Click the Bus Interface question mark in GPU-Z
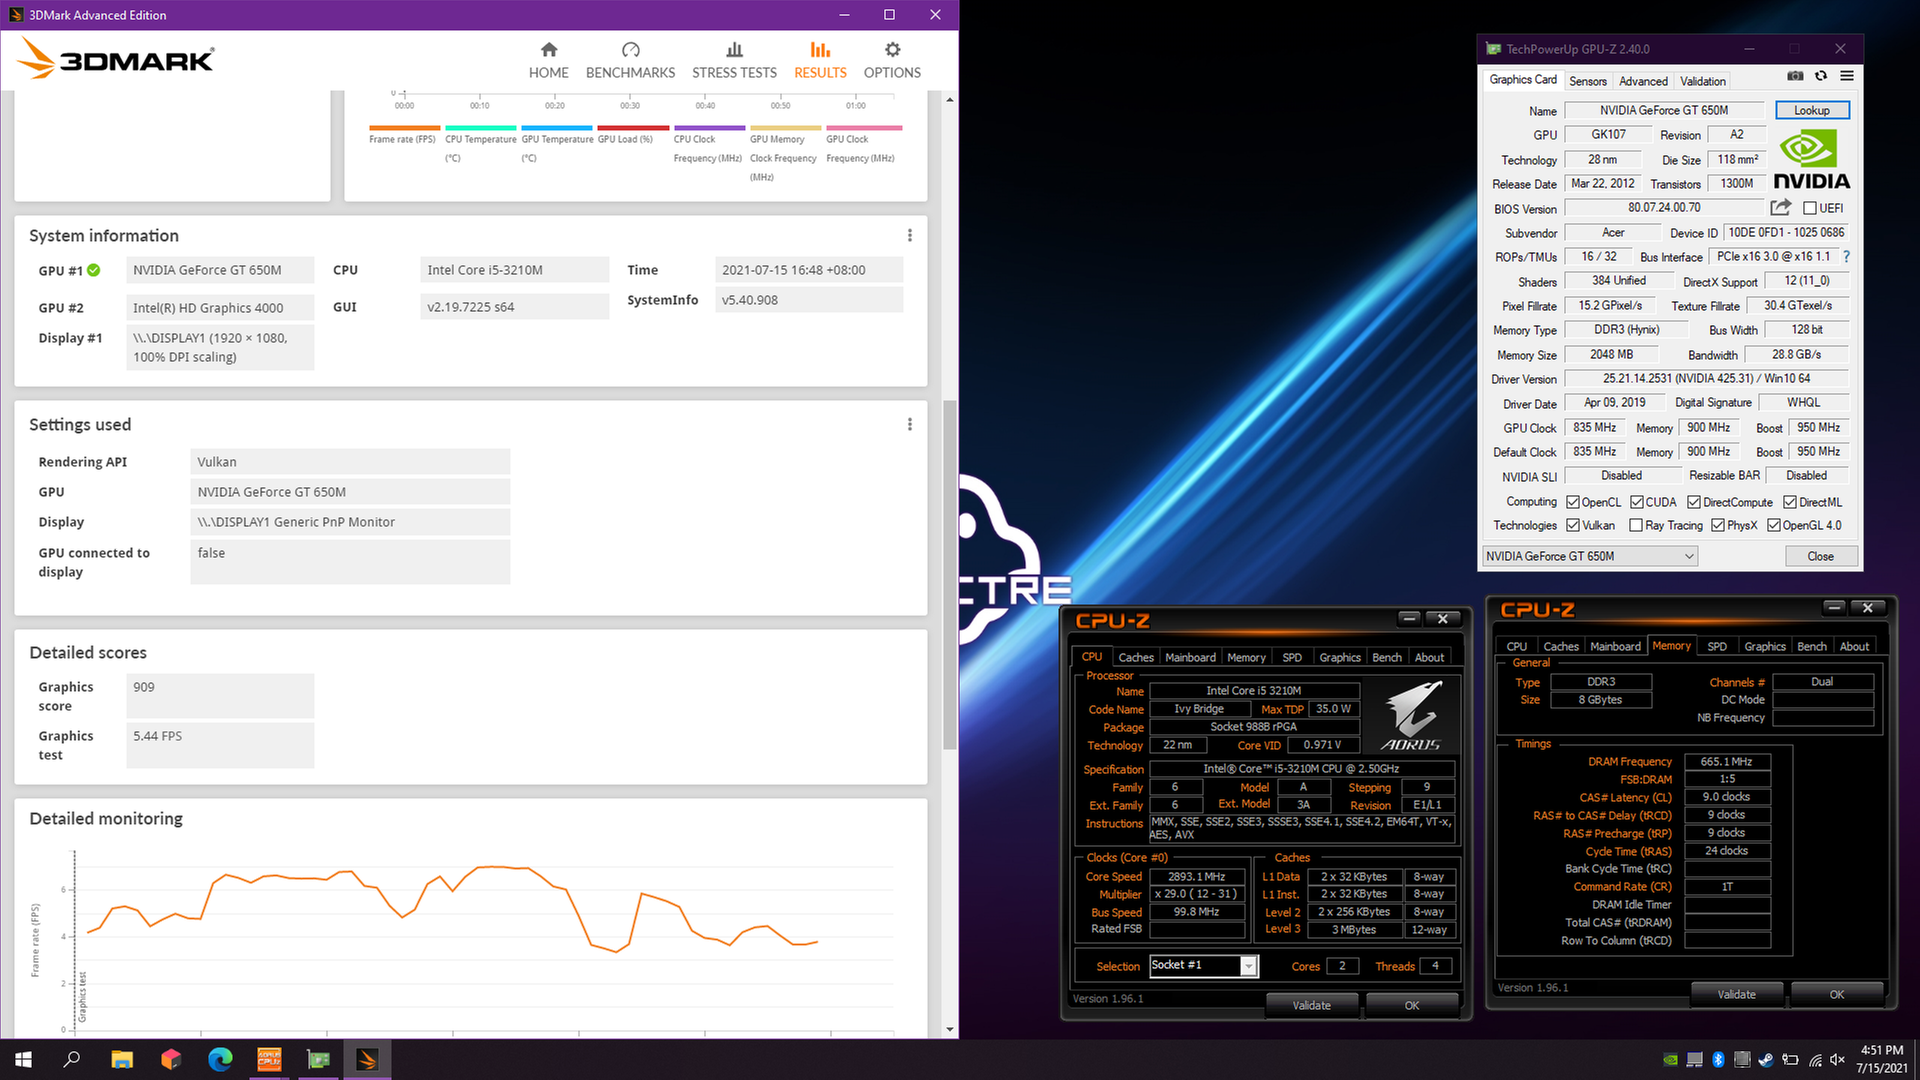Screen dimensions: 1920x1080 [1846, 257]
